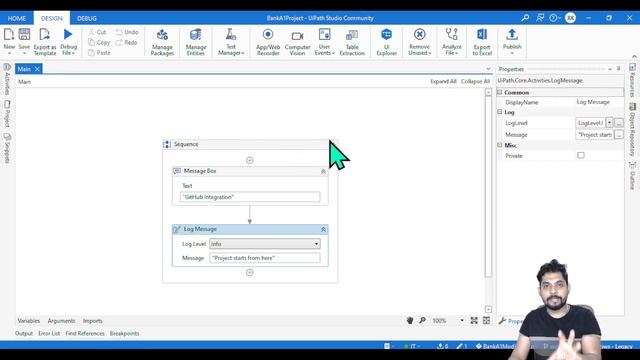Click Paste in clipboard group
This screenshot has height=360, width=640.
pyautogui.click(x=99, y=53)
